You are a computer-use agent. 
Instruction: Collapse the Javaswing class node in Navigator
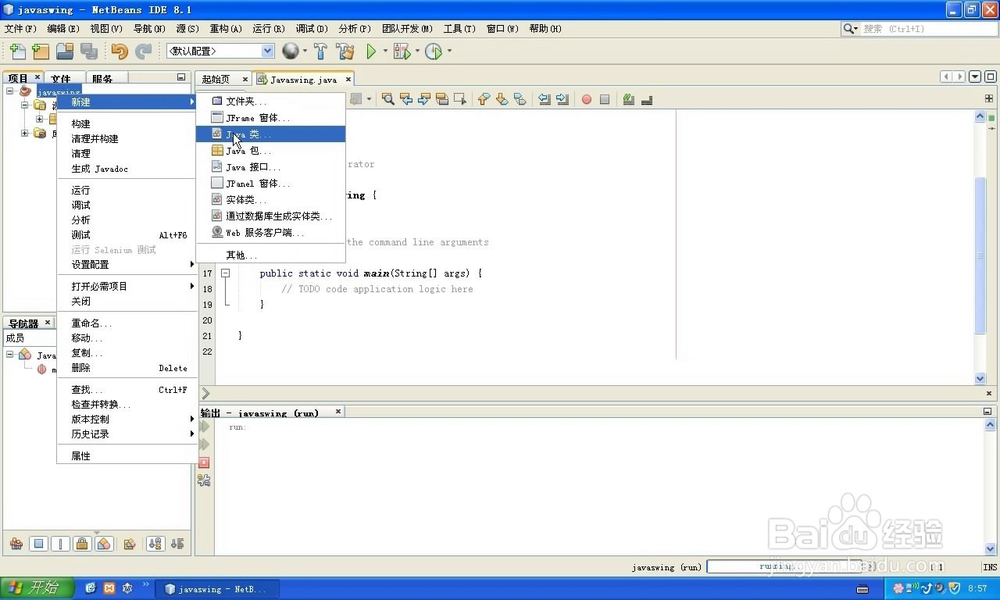tap(10, 354)
